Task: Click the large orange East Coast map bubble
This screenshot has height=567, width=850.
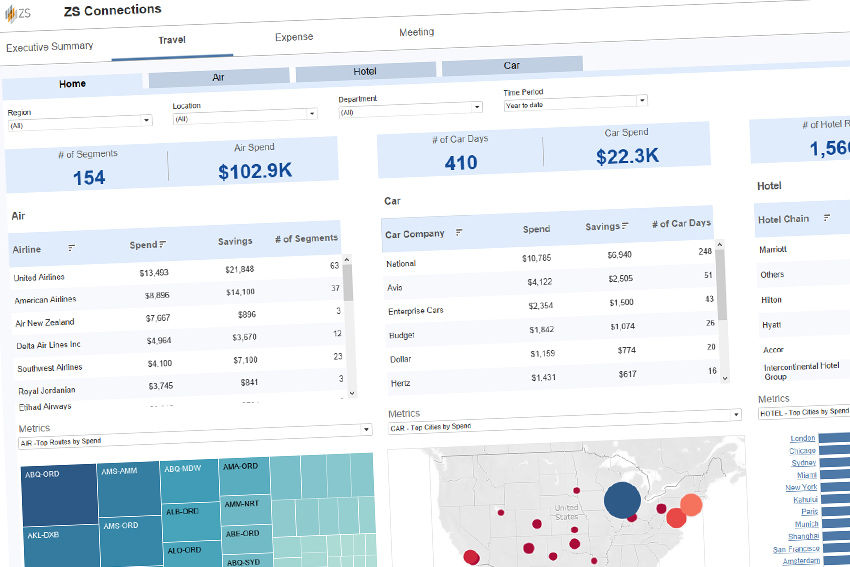Action: click(691, 505)
